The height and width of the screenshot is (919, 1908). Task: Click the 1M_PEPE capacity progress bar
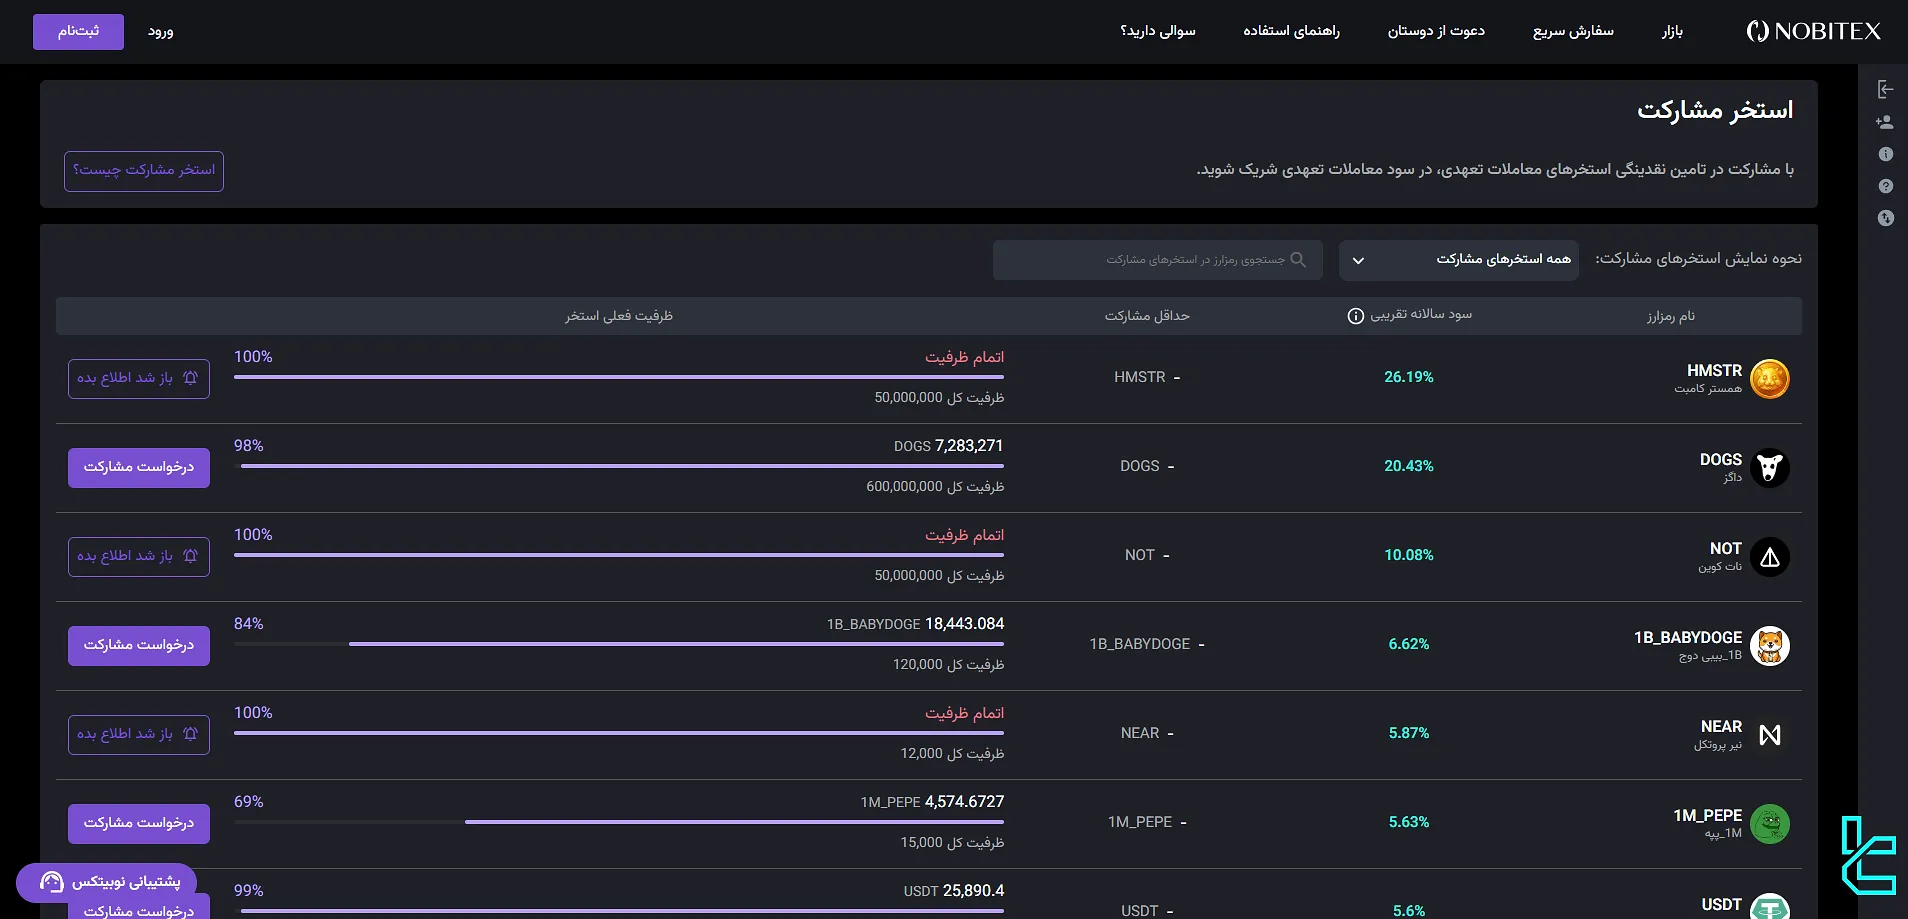tap(619, 822)
